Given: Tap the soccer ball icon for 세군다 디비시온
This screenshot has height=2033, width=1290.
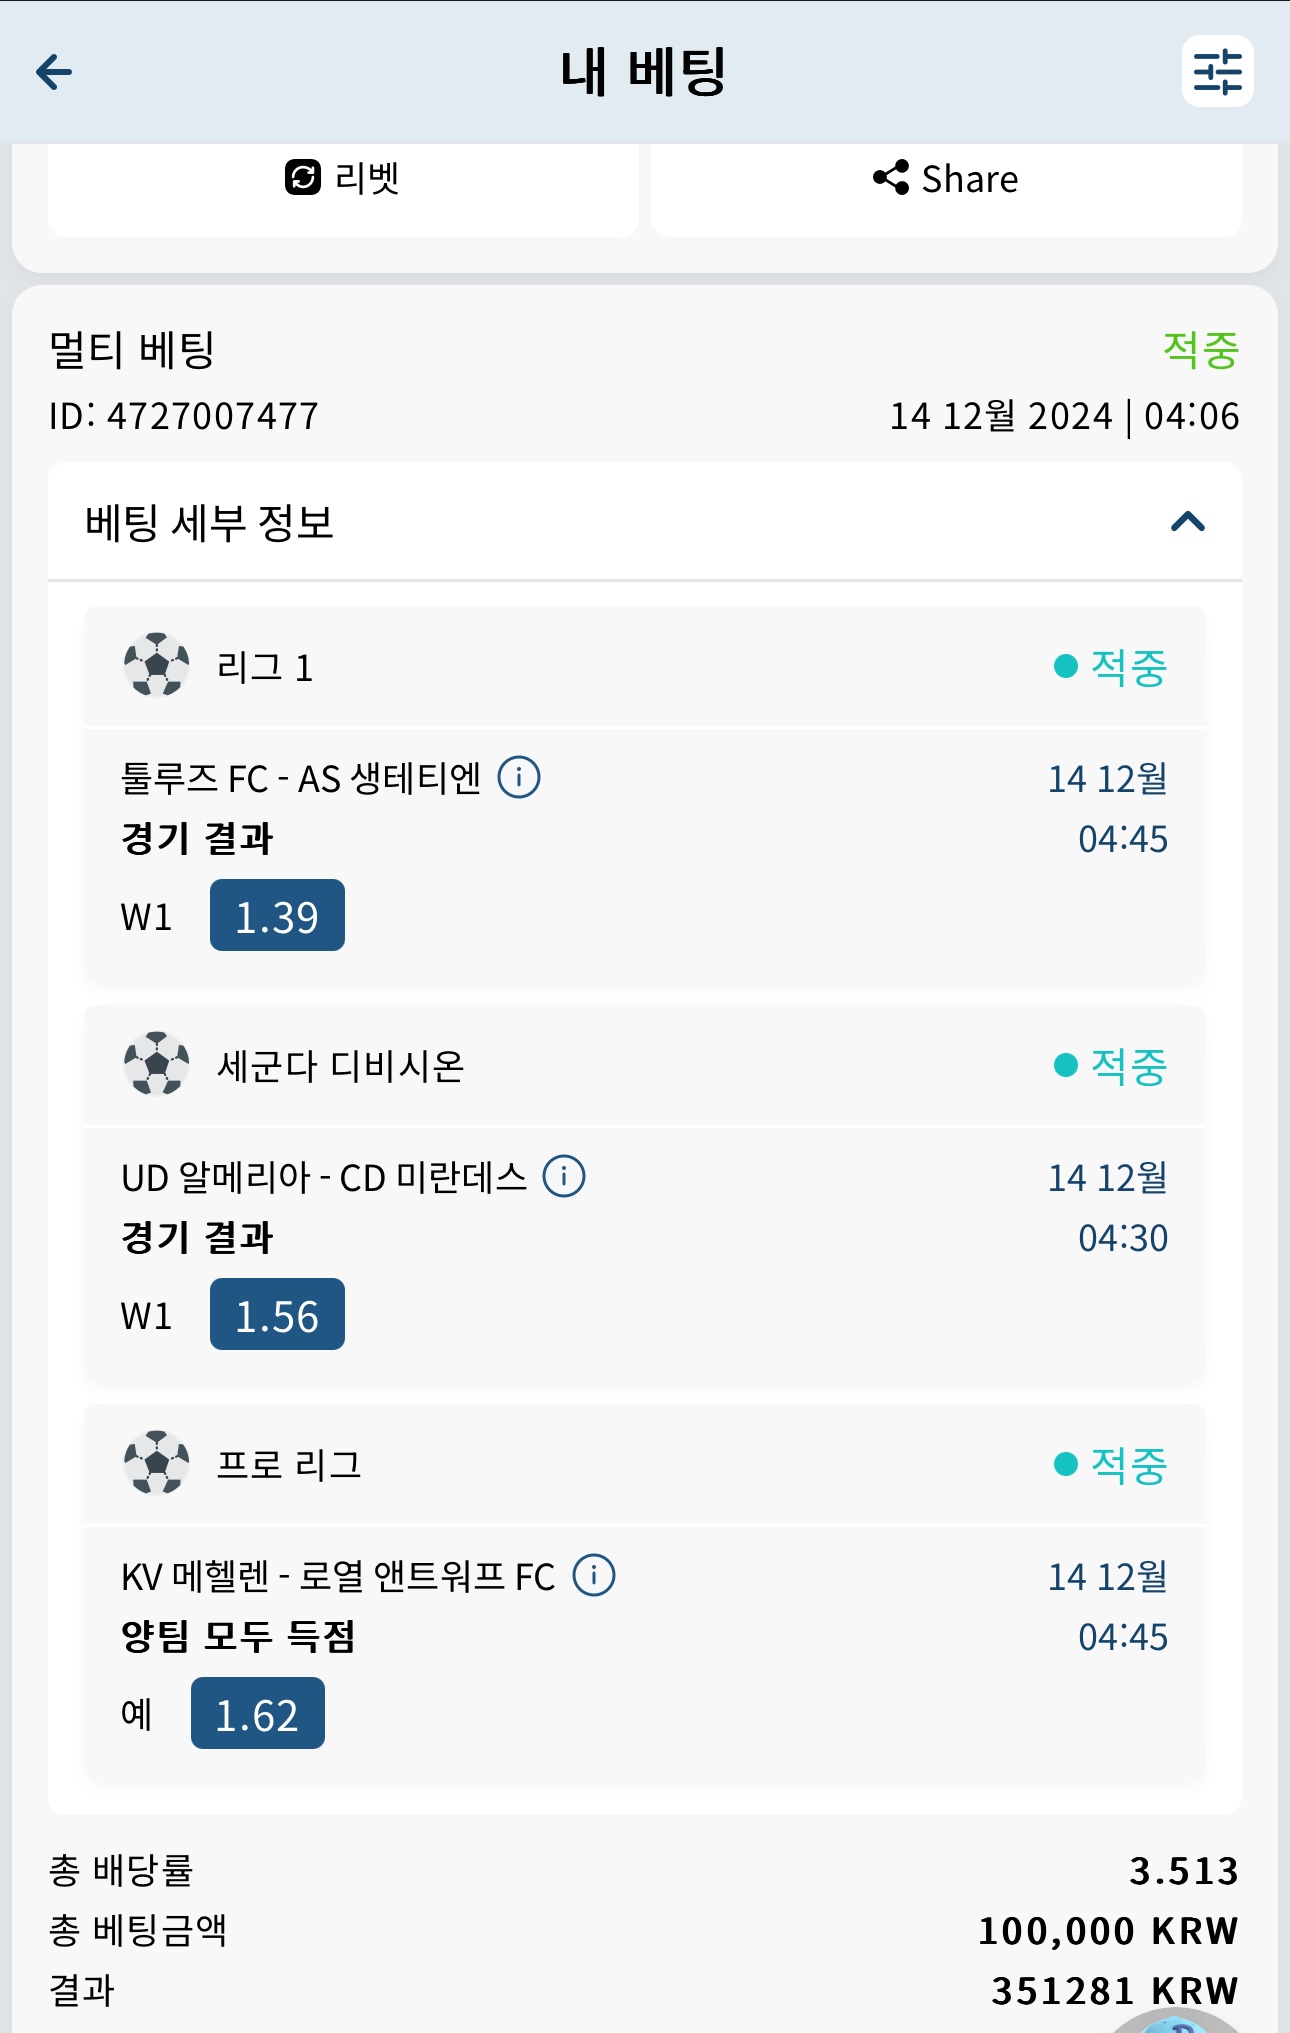Looking at the screenshot, I should click(156, 1064).
